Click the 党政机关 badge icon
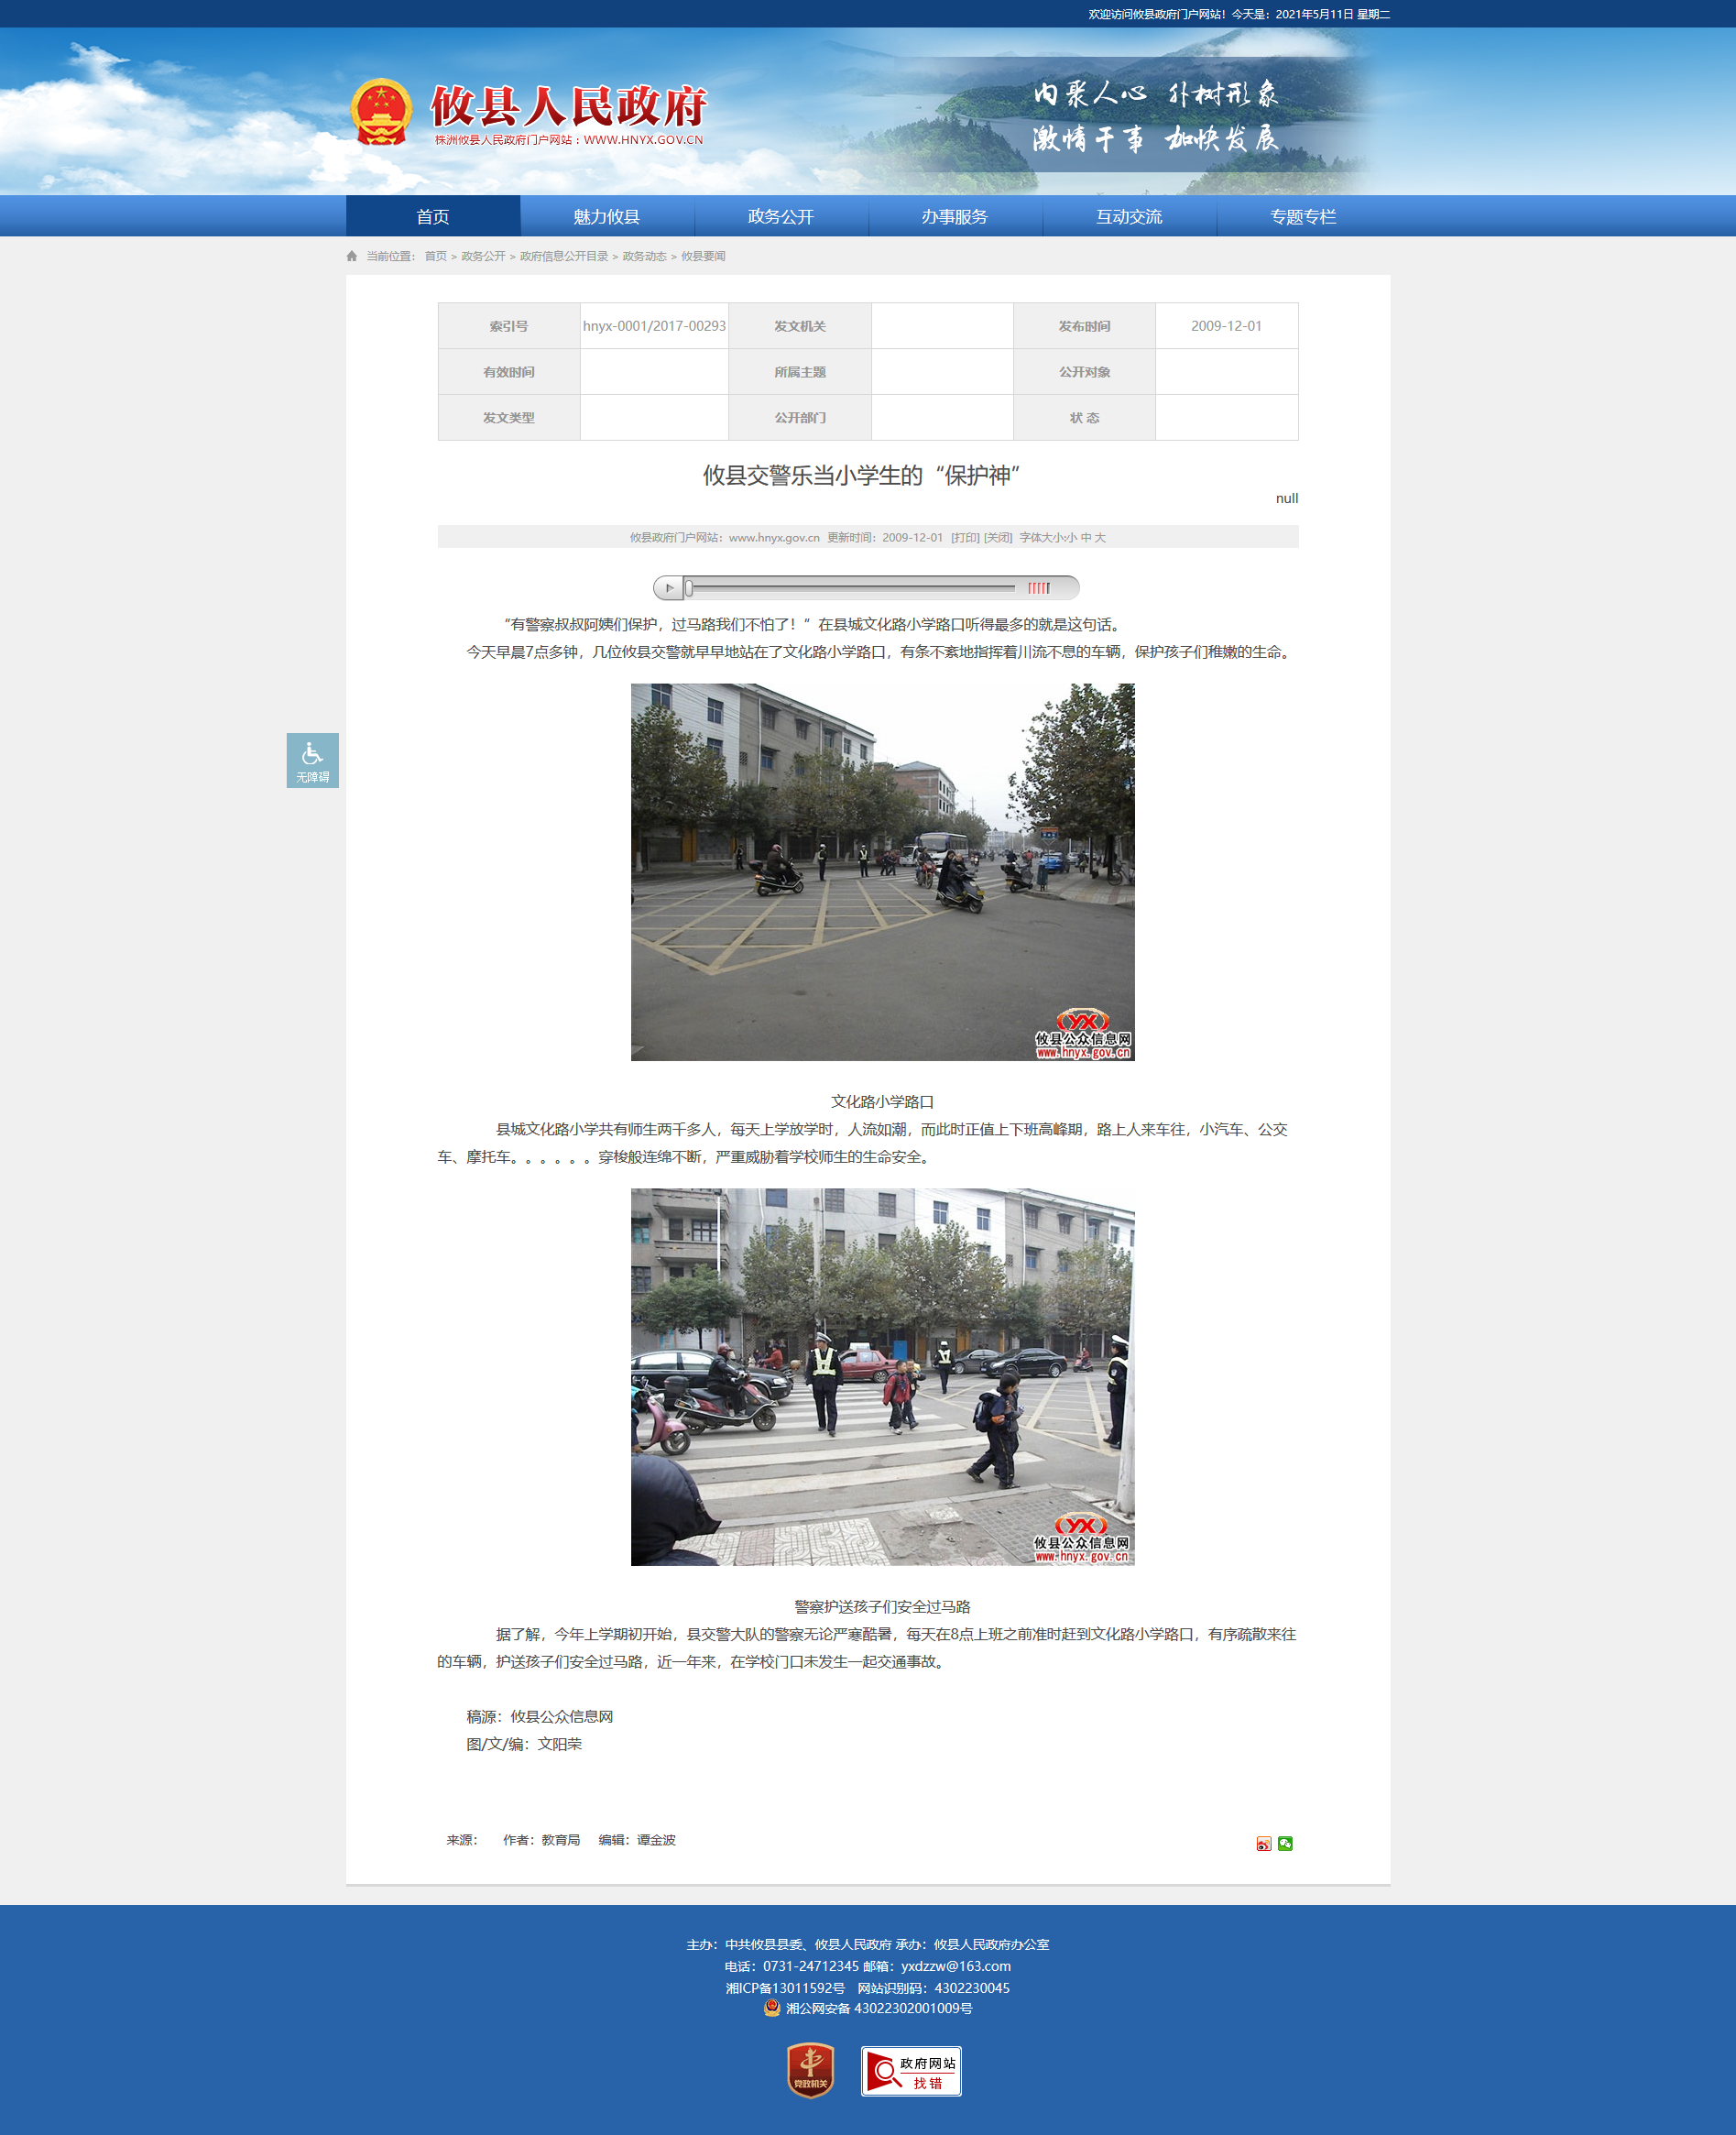The height and width of the screenshot is (2135, 1736). pyautogui.click(x=810, y=2070)
